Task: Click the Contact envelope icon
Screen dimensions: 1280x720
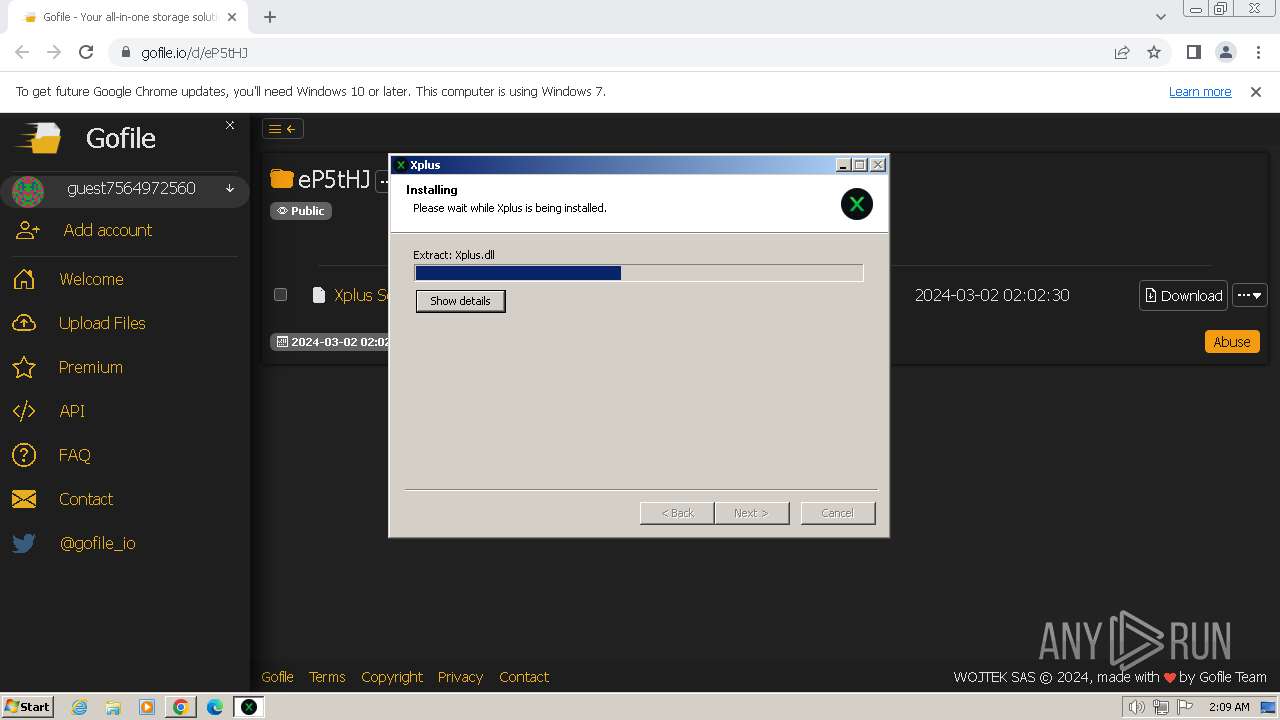Action: [x=24, y=499]
